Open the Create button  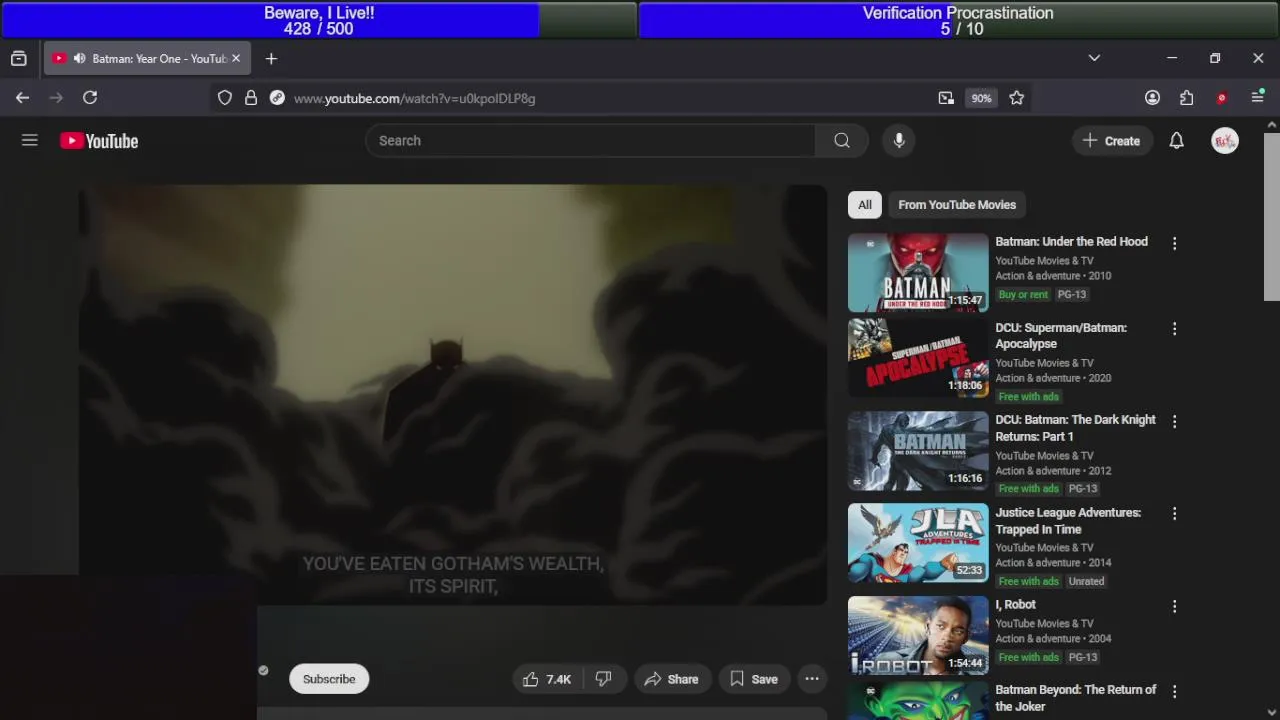[1112, 141]
